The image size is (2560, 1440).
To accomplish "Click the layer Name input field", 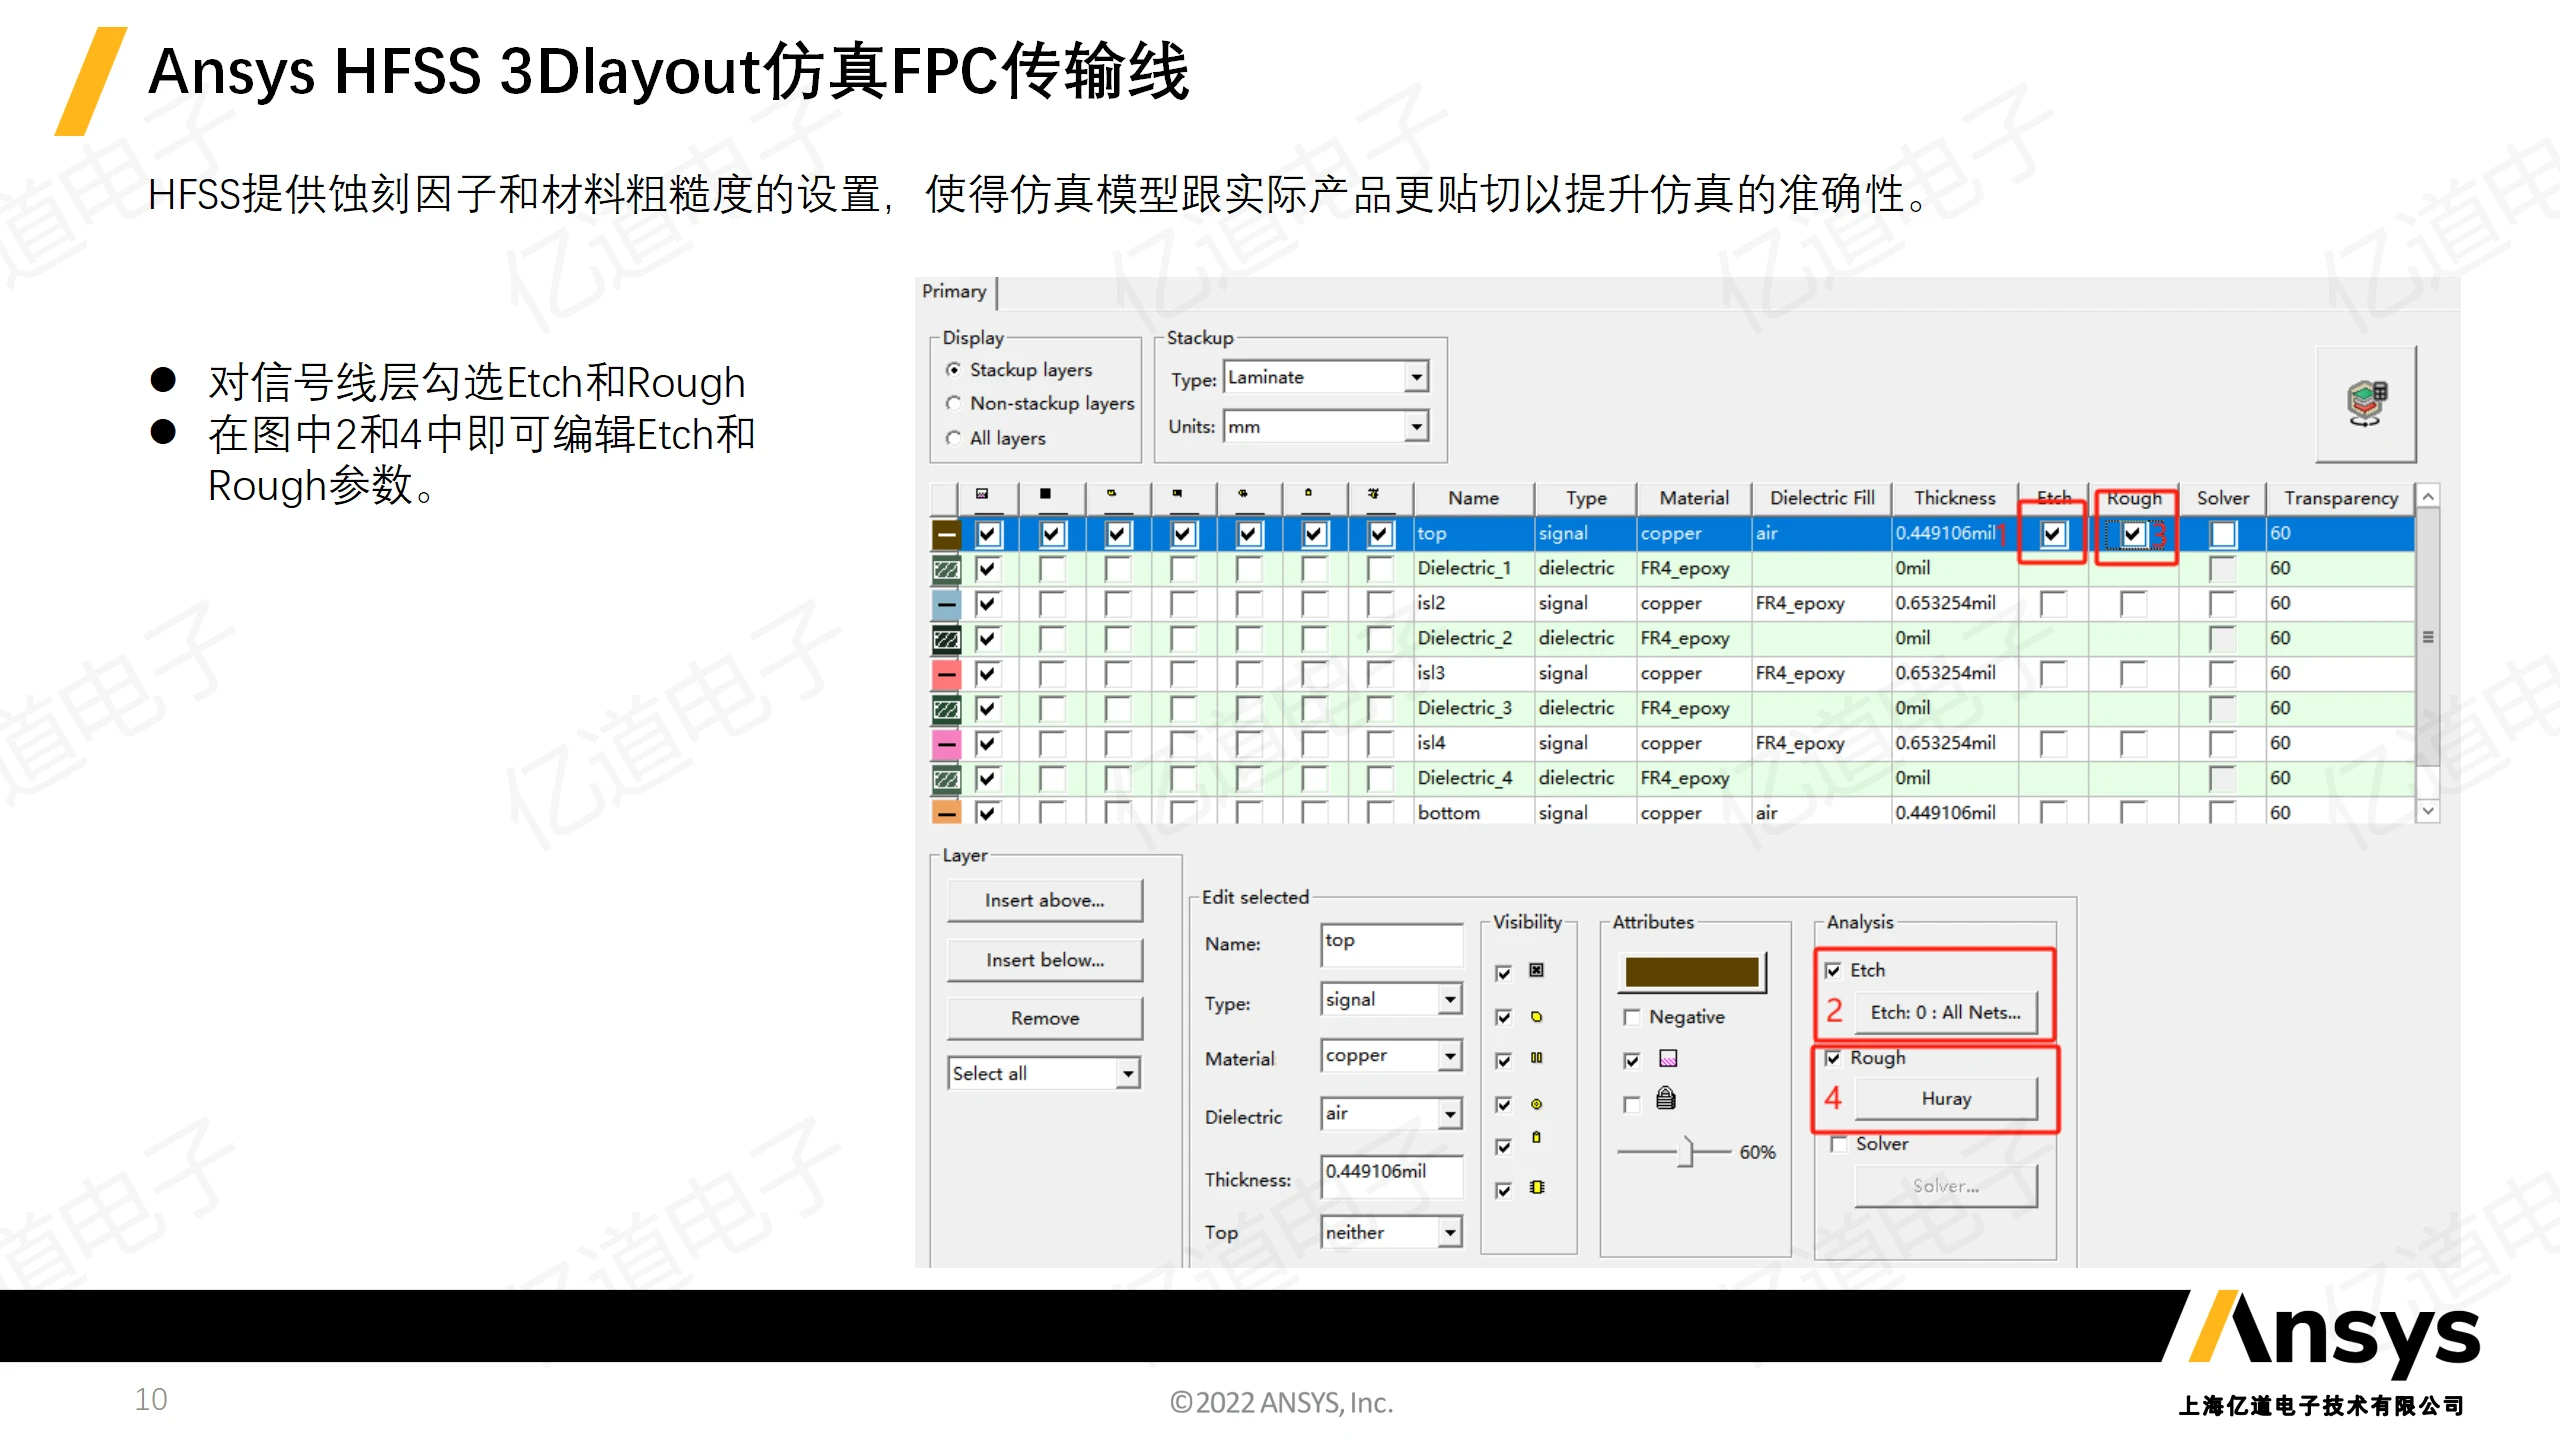I will 1391,944.
